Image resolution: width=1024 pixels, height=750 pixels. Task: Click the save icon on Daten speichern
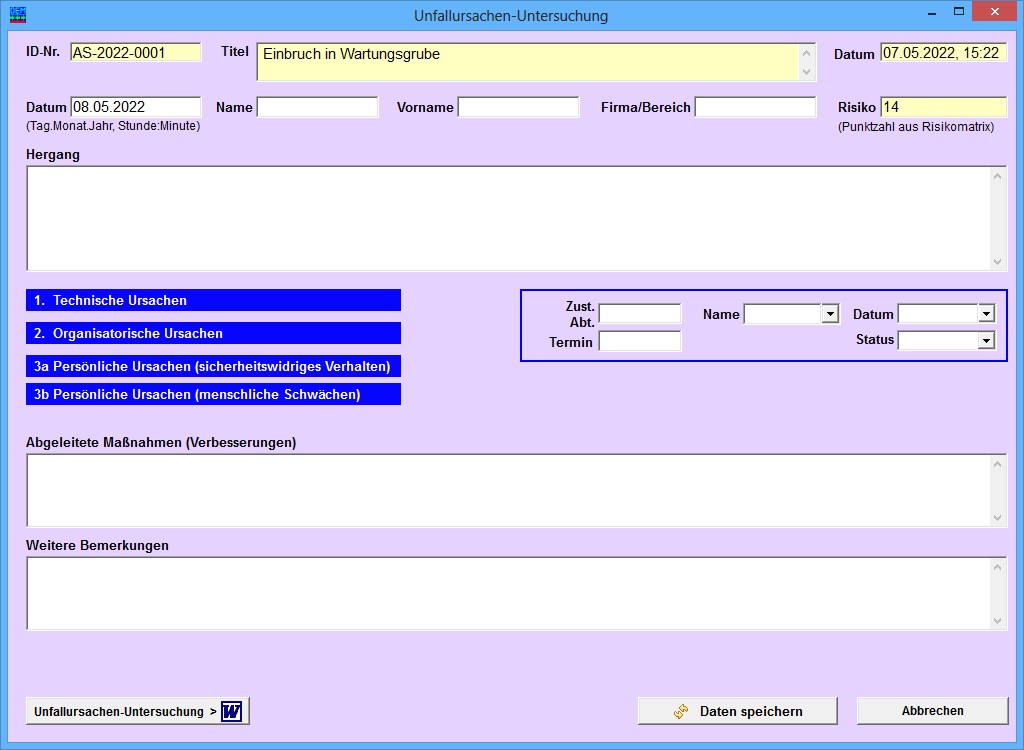click(x=680, y=711)
